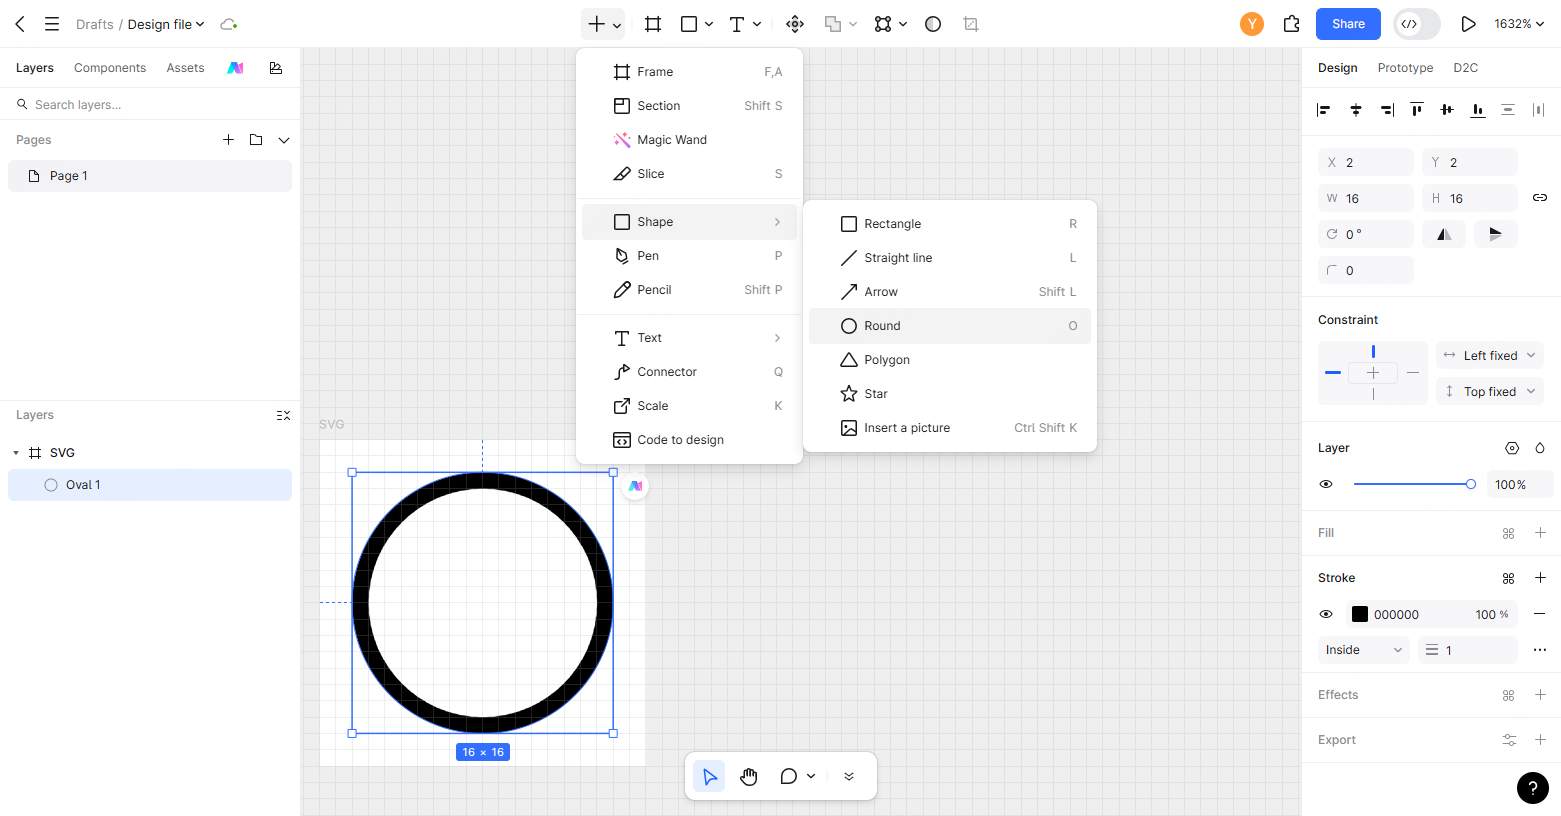Viewport: 1561px width, 816px height.
Task: Click the Search layers input field
Action: click(150, 104)
